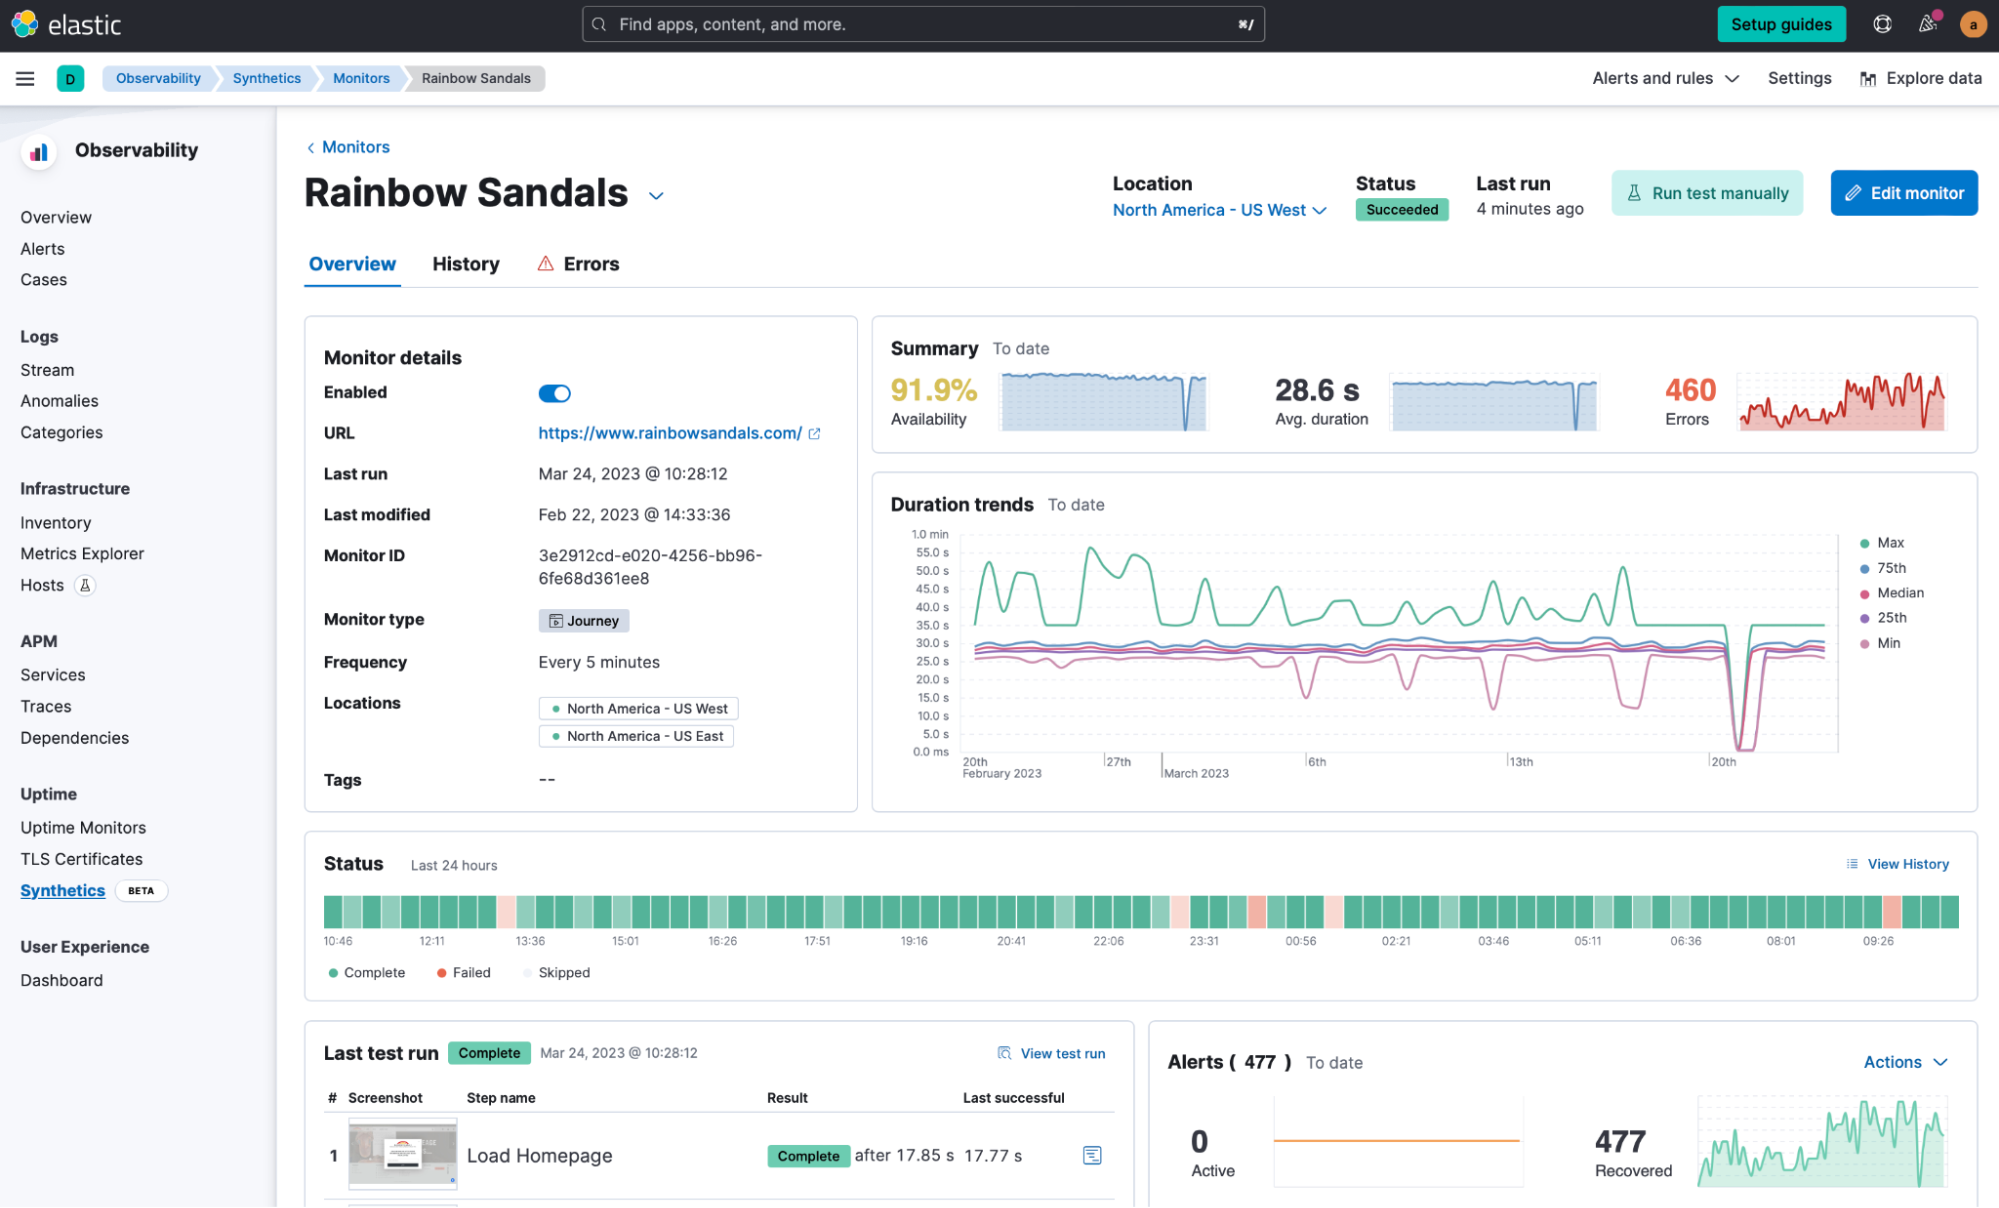Open the user account avatar
This screenshot has height=1208, width=1999.
tap(1973, 24)
